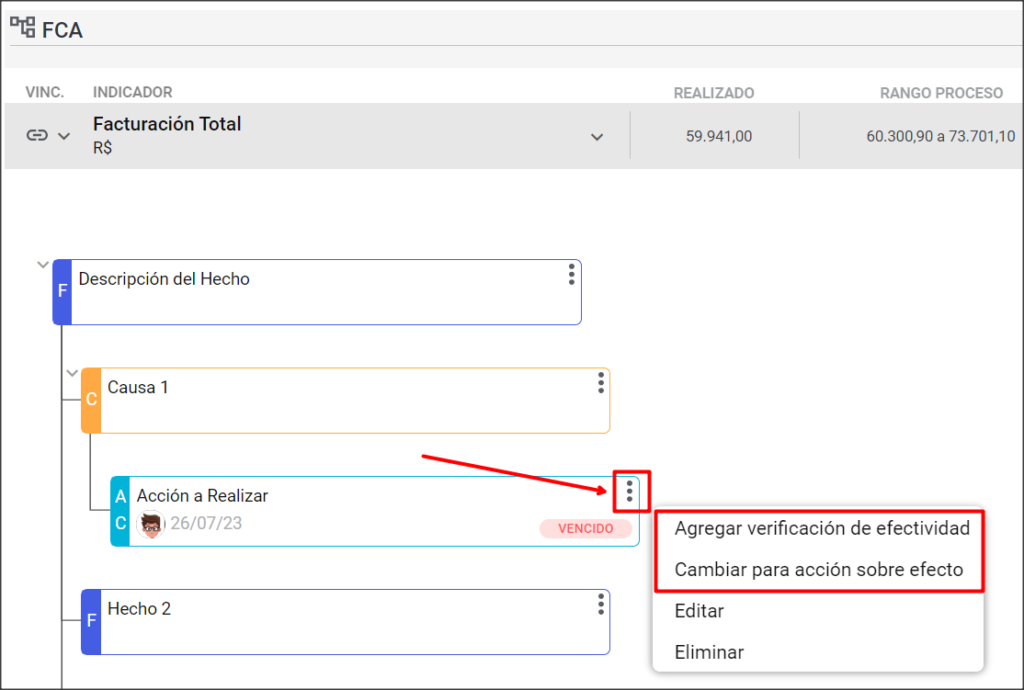Click the Hecho 2 card title
Screen dimensions: 1024x690
coord(139,609)
